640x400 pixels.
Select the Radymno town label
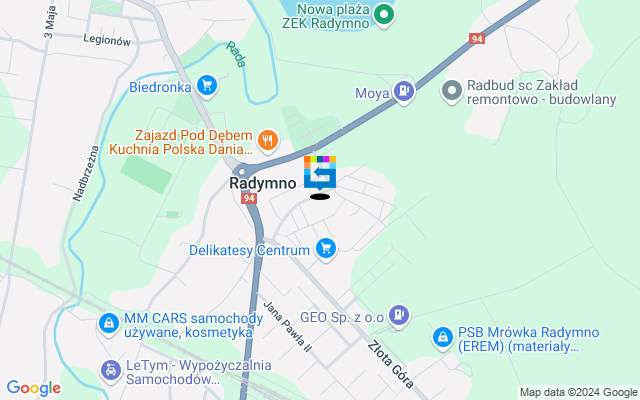(262, 183)
